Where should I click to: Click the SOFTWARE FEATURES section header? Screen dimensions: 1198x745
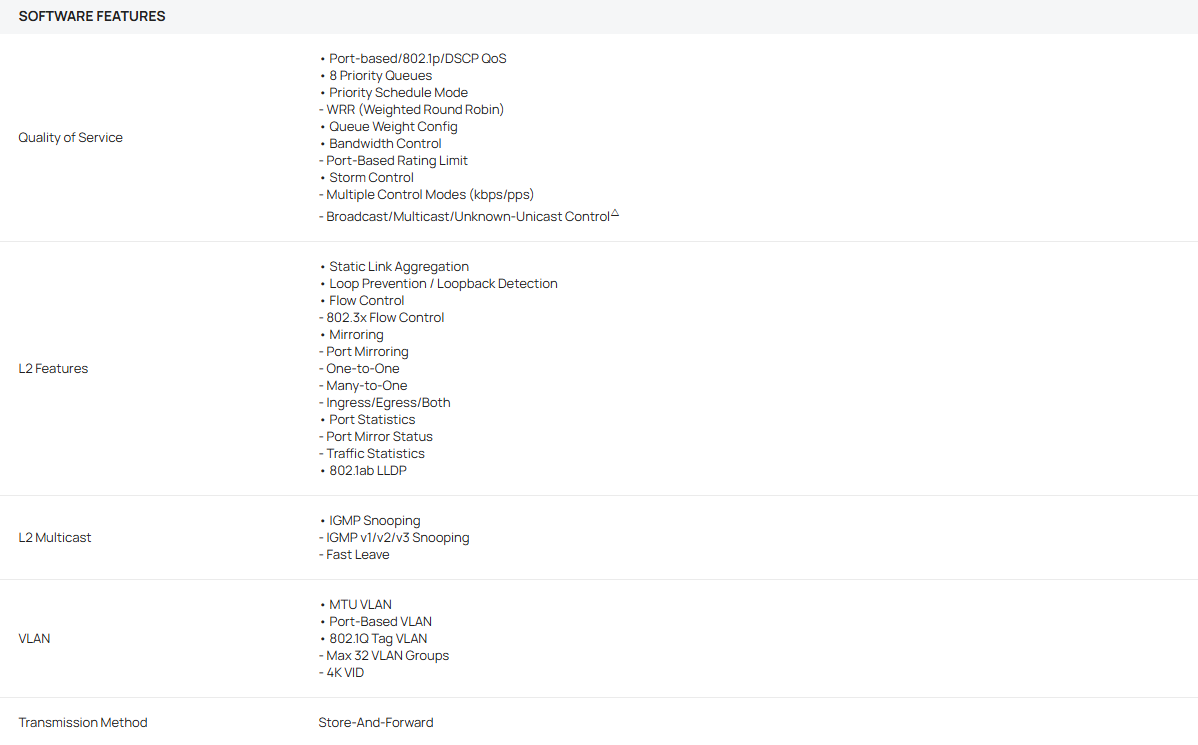coord(92,16)
